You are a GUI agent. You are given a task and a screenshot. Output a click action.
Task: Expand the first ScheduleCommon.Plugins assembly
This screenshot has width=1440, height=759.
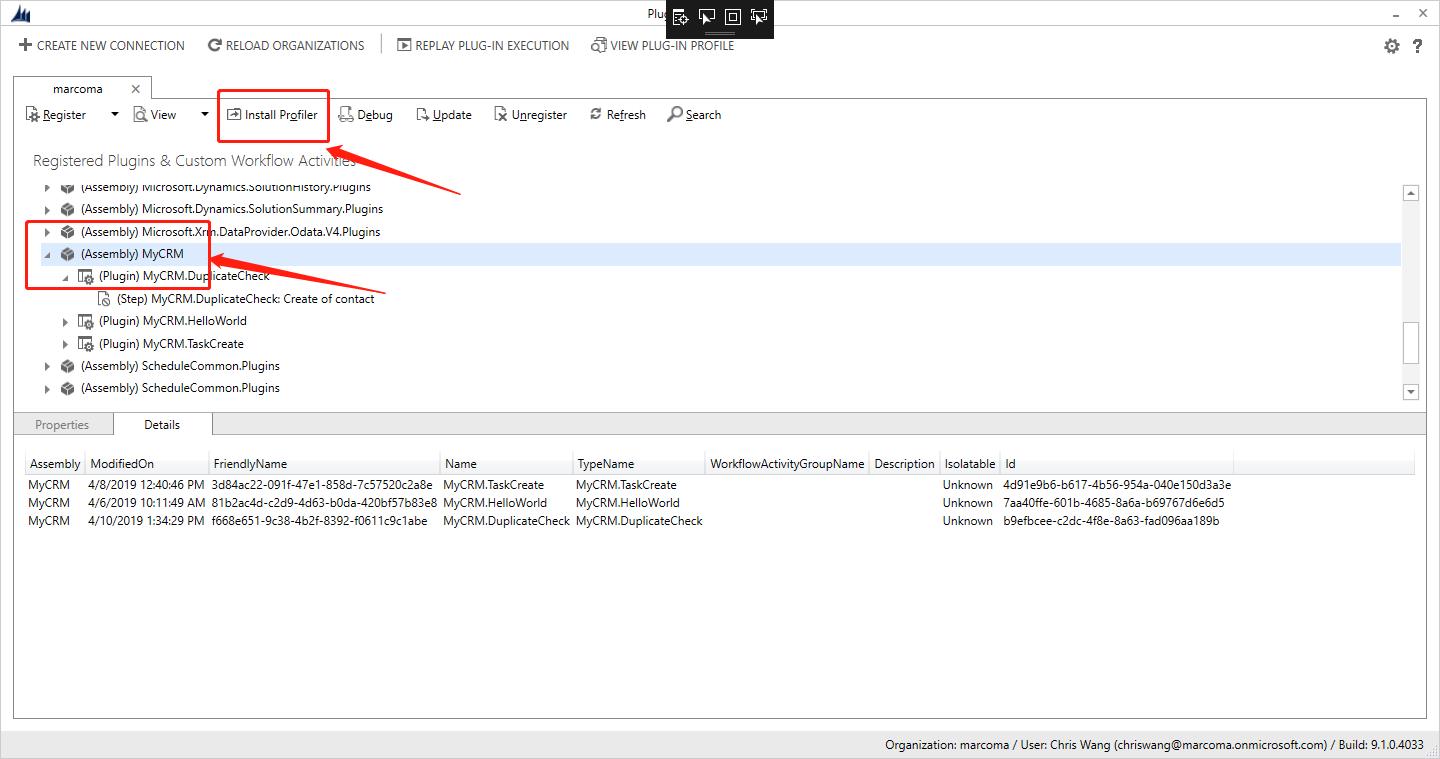point(47,366)
